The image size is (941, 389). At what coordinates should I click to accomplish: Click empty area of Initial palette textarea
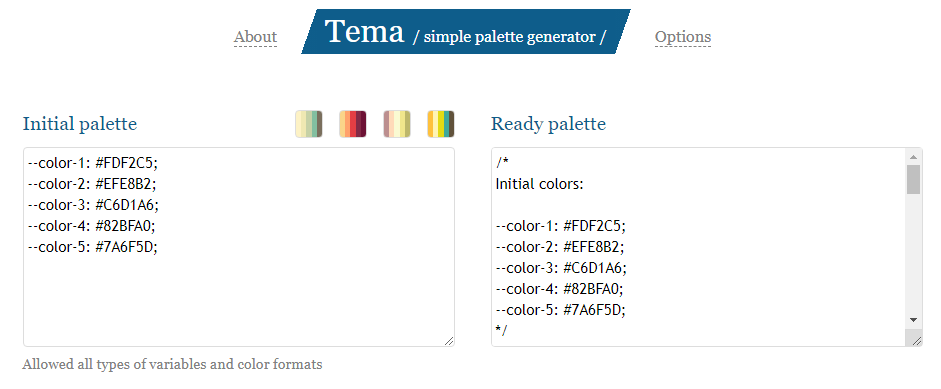(239, 300)
